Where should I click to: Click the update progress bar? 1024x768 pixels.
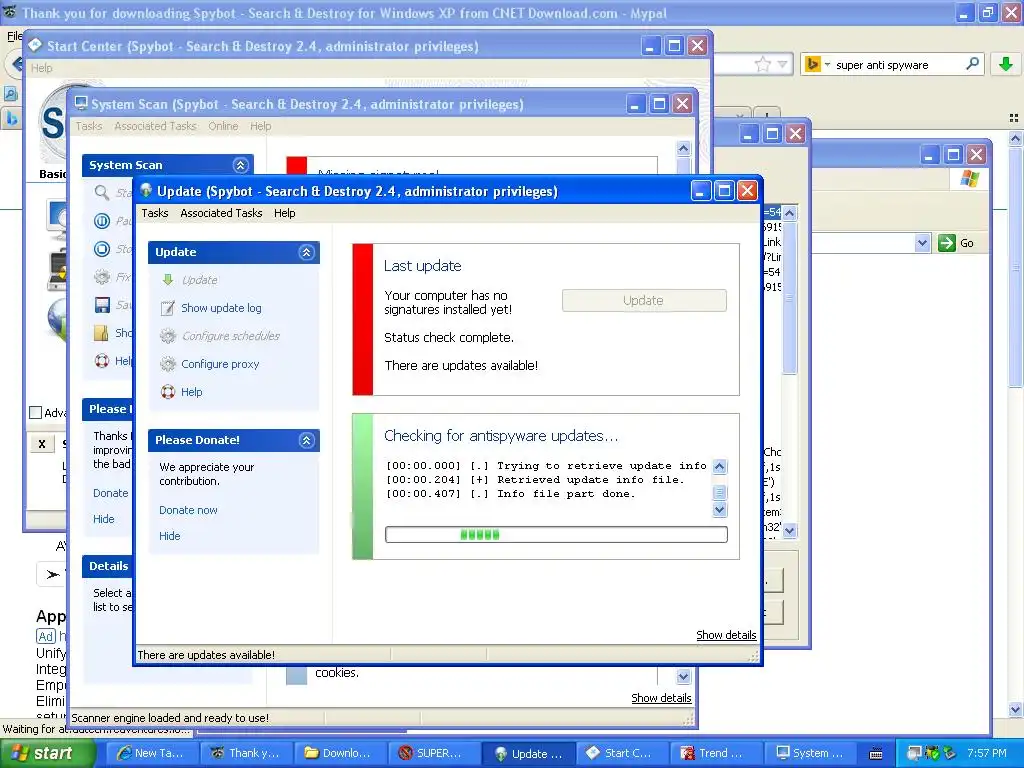[x=556, y=535]
